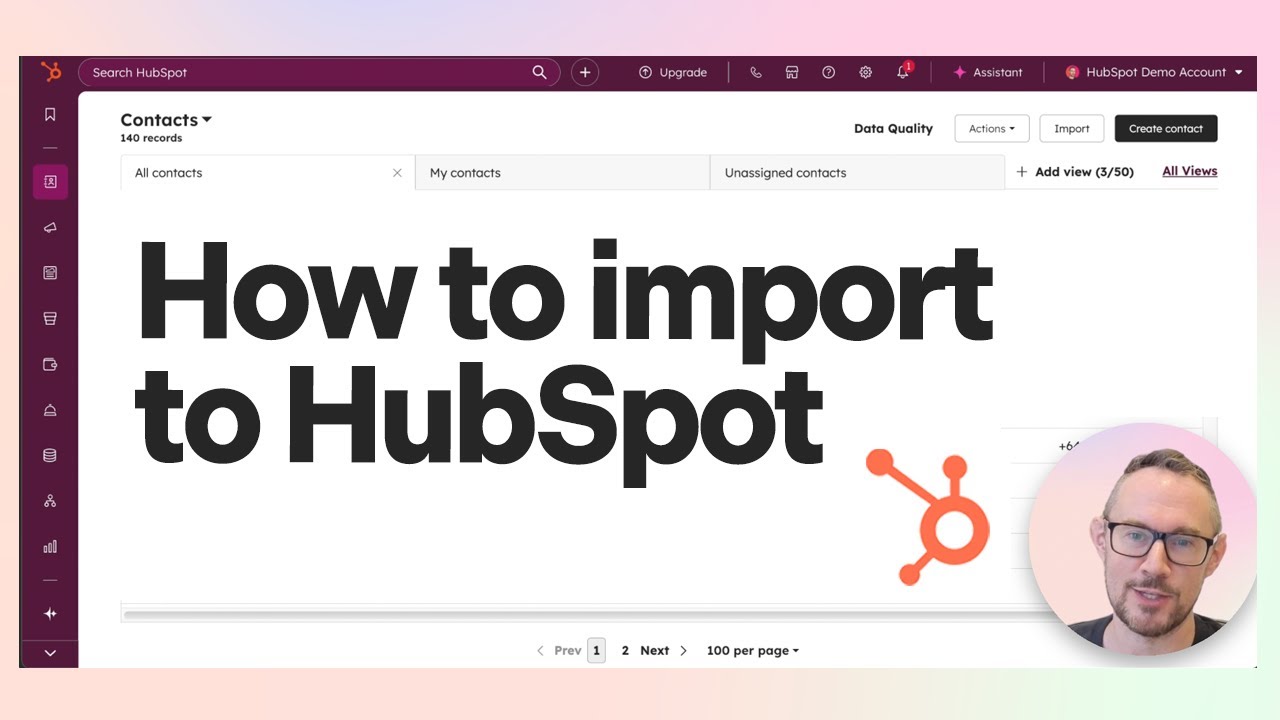Click the HubSpot sprocket logo
Image resolution: width=1280 pixels, height=720 pixels.
[50, 72]
